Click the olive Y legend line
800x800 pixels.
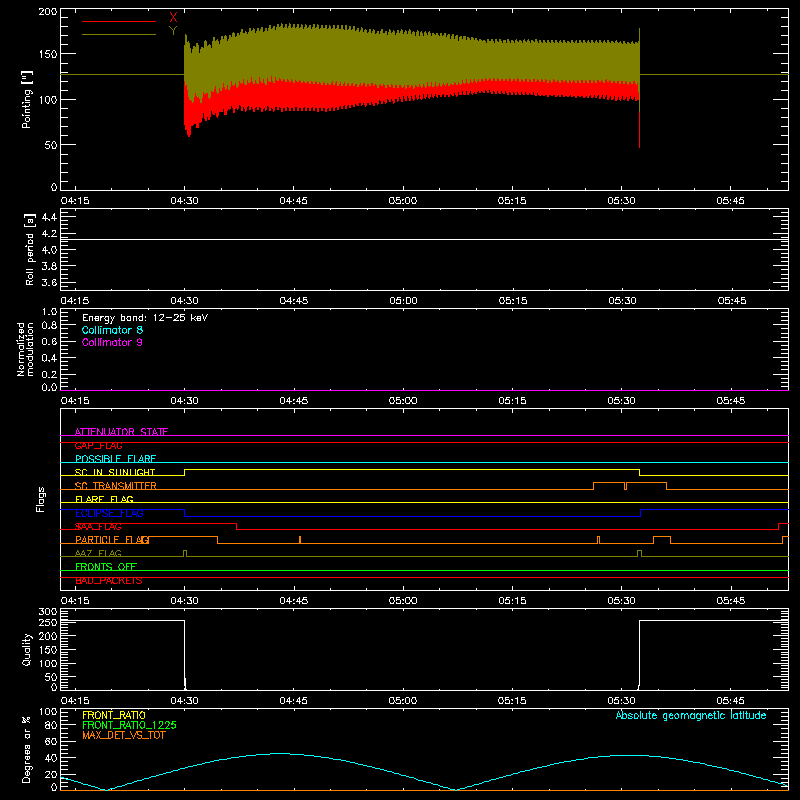point(119,34)
